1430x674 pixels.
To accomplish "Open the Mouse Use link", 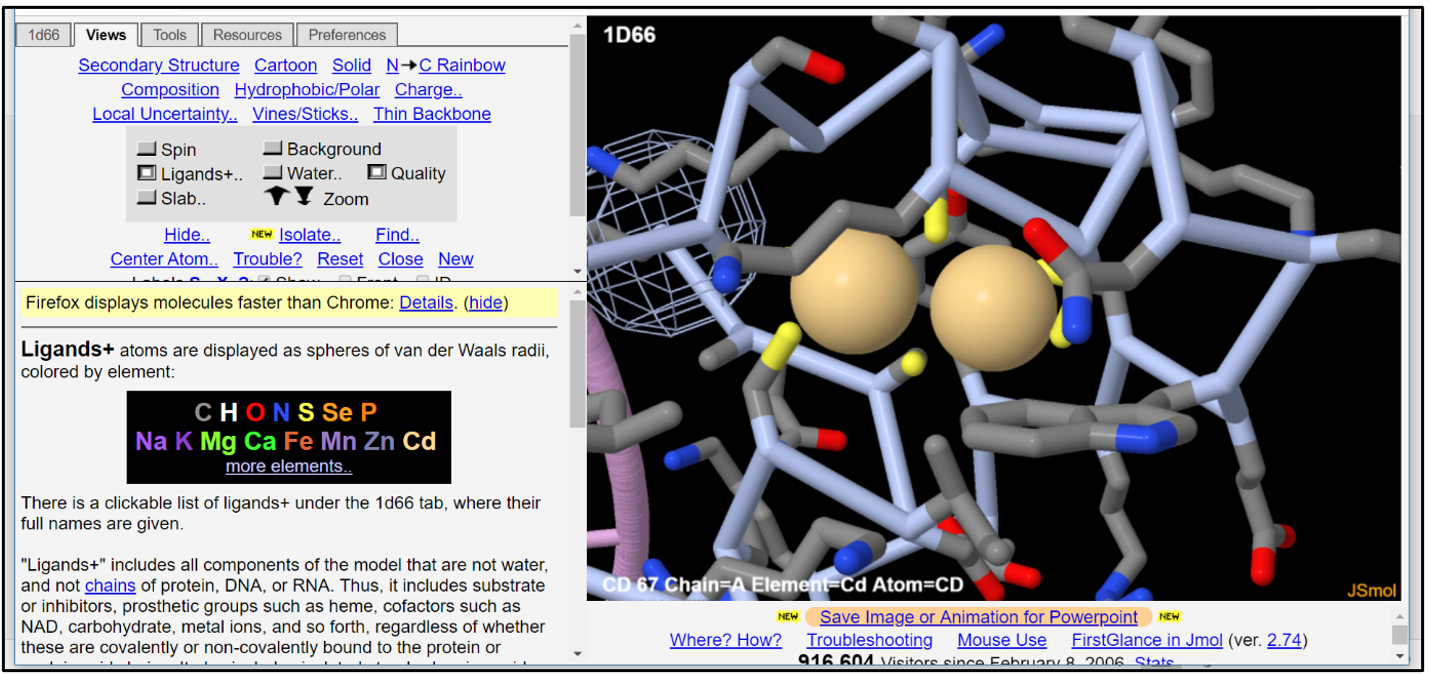I will [x=1002, y=640].
